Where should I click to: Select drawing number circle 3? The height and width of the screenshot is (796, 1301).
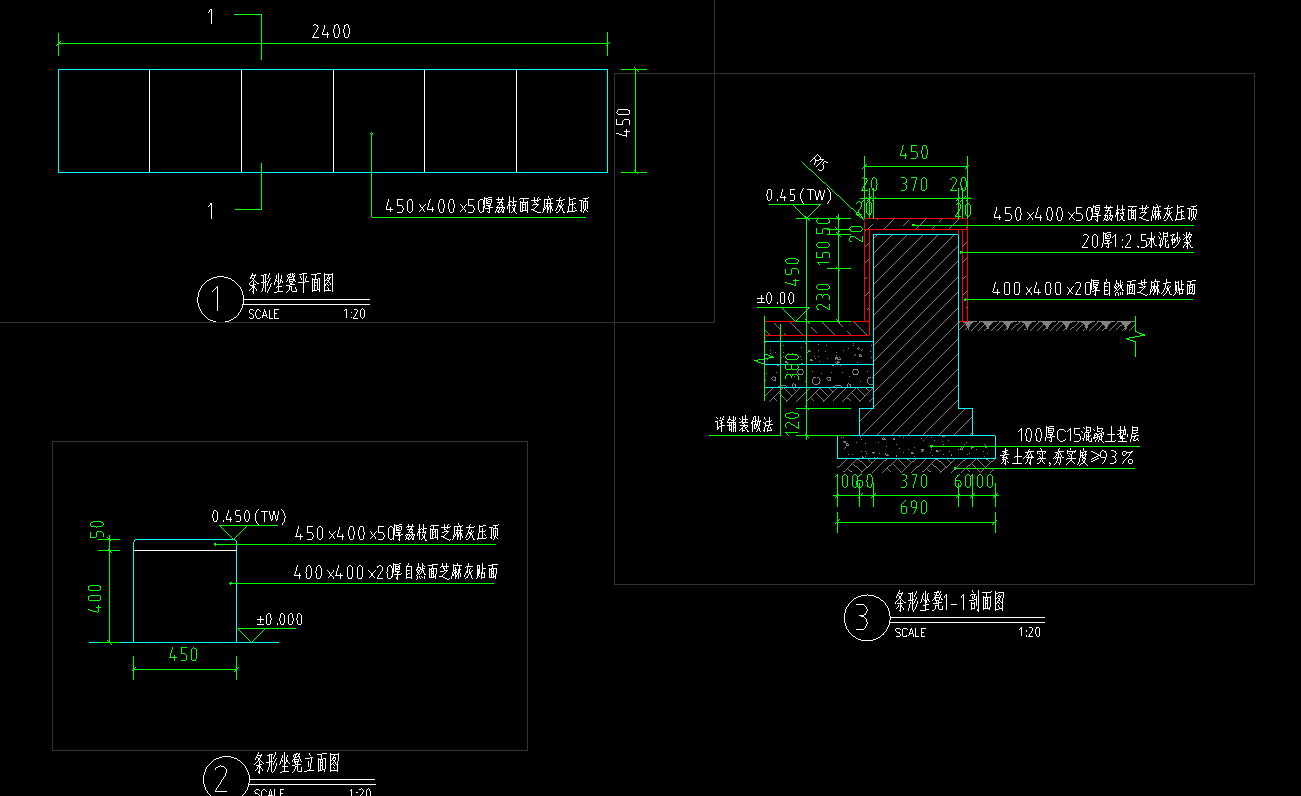tap(865, 619)
